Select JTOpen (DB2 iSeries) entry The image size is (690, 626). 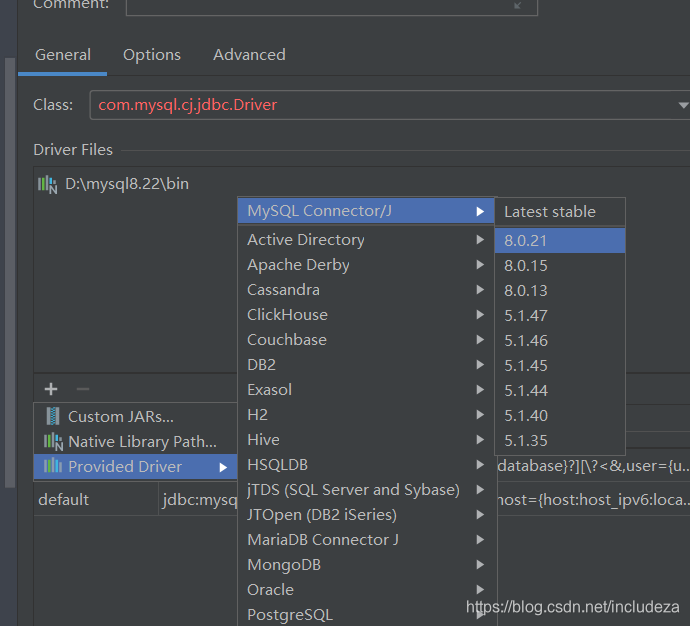(367, 515)
